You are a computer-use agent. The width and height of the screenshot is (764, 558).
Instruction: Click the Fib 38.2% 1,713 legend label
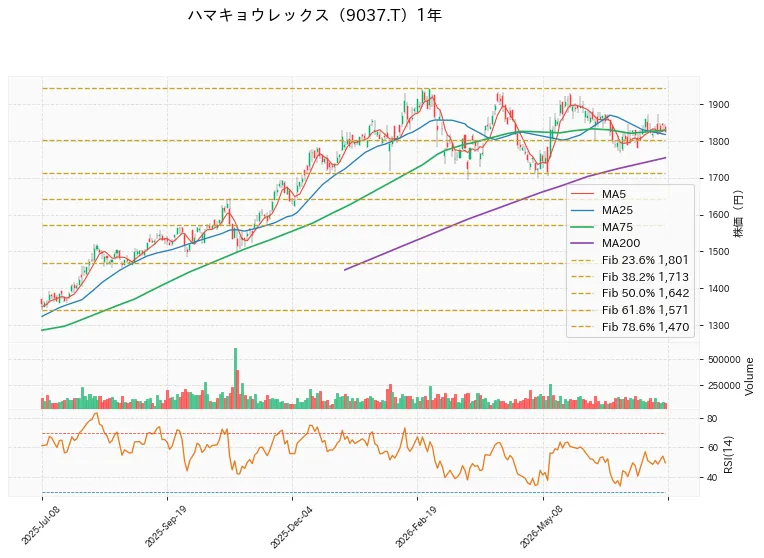[645, 277]
